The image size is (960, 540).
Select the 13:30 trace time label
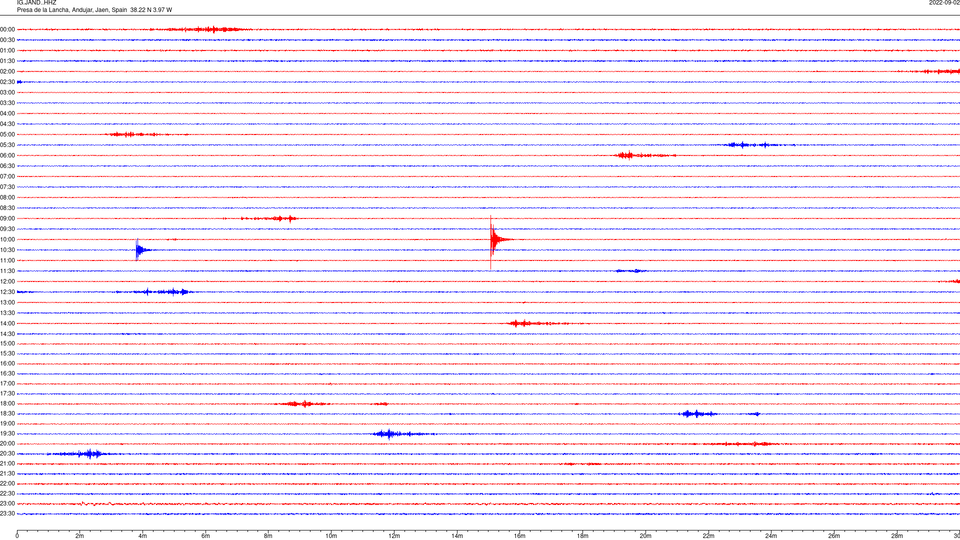pyautogui.click(x=7, y=313)
